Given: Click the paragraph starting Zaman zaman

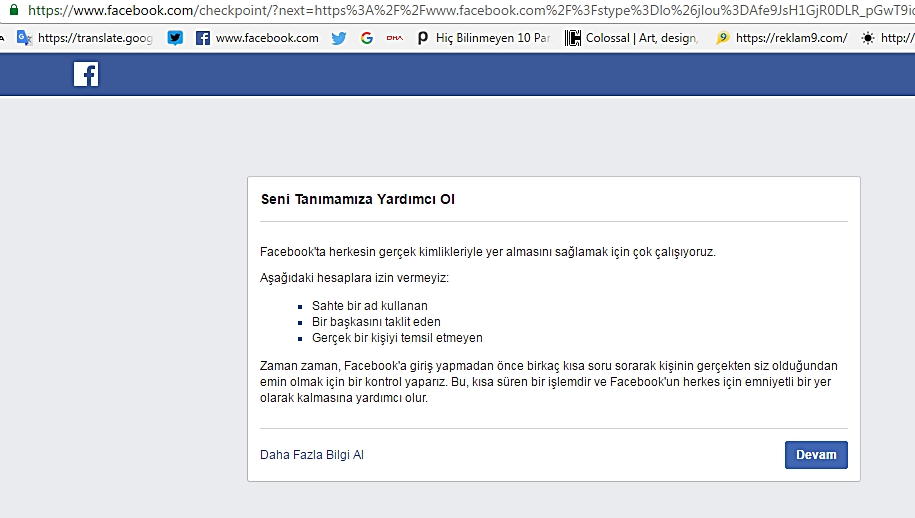Looking at the screenshot, I should coord(549,382).
